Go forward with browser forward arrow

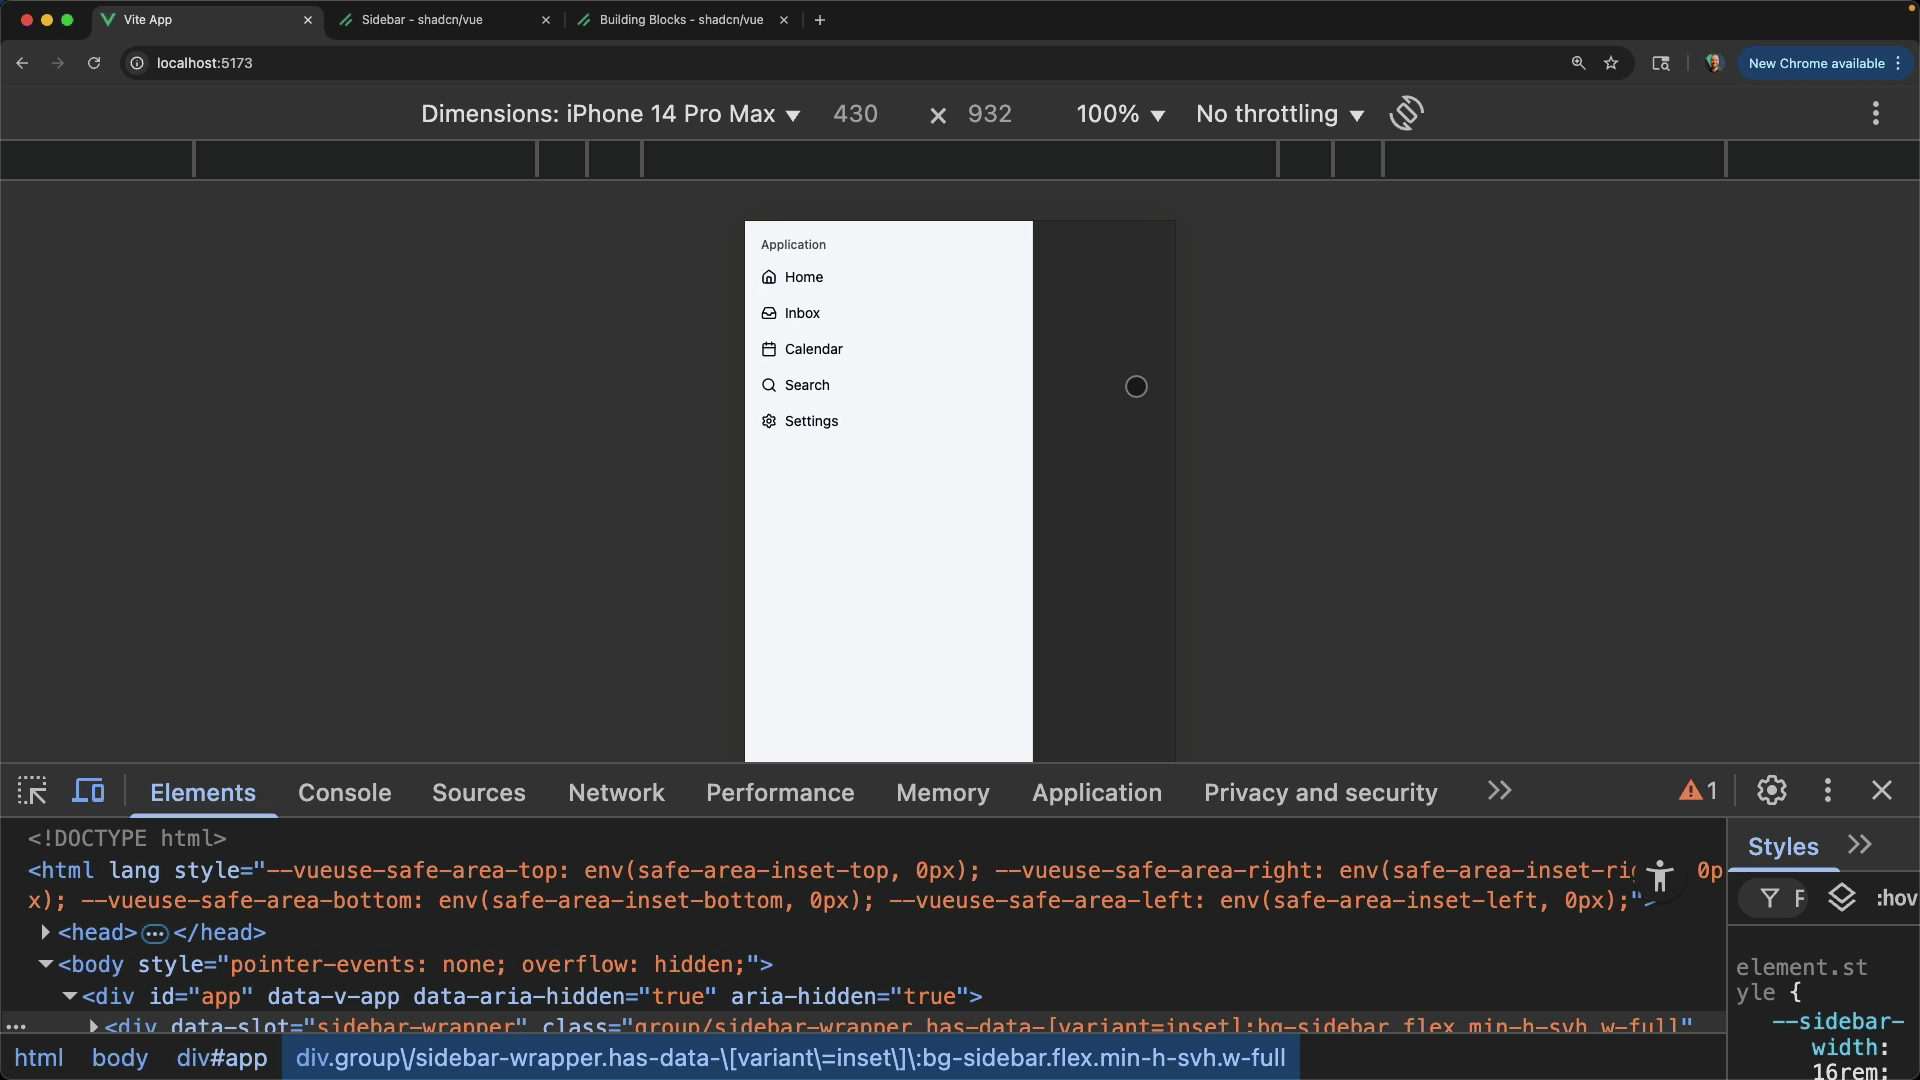pos(58,63)
